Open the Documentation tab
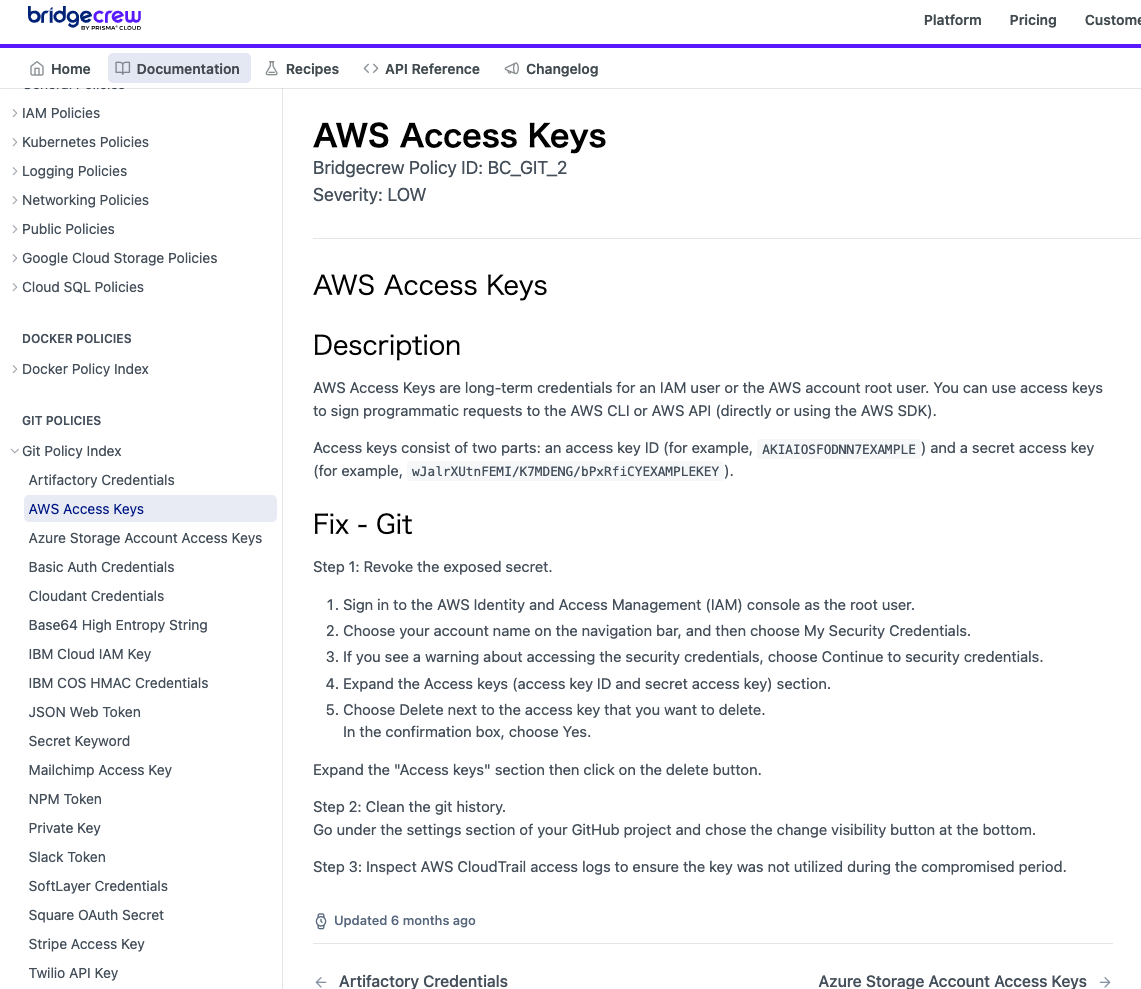The width and height of the screenshot is (1141, 989). 179,68
